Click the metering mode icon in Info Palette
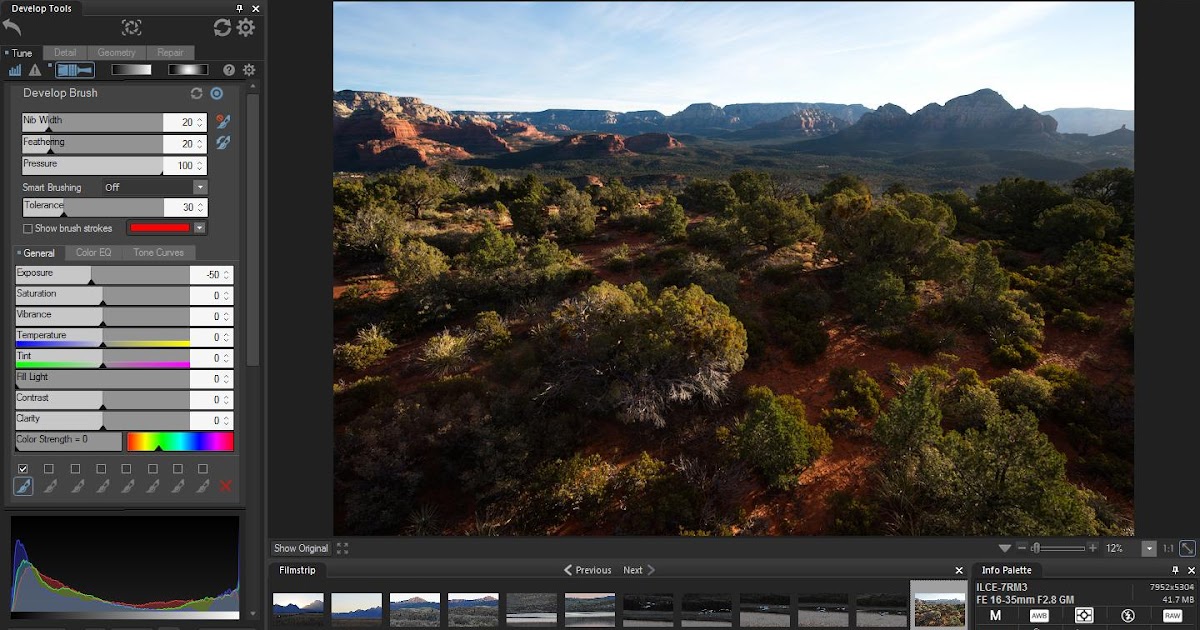 tap(1084, 616)
